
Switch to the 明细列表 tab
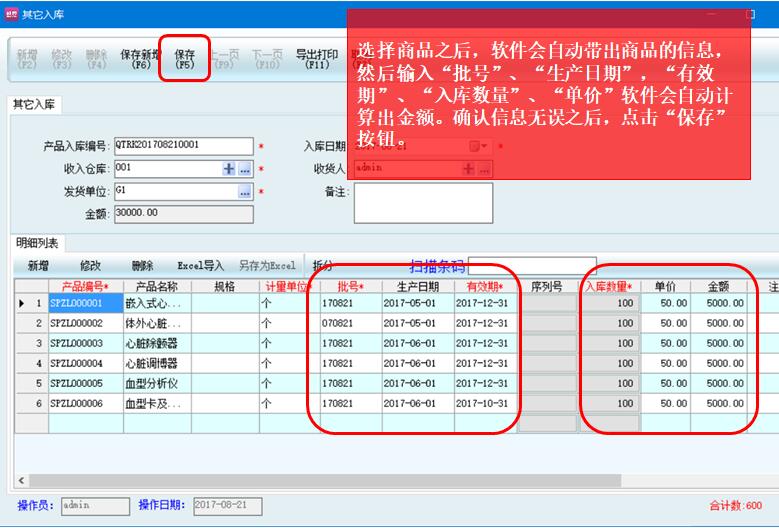[36, 243]
